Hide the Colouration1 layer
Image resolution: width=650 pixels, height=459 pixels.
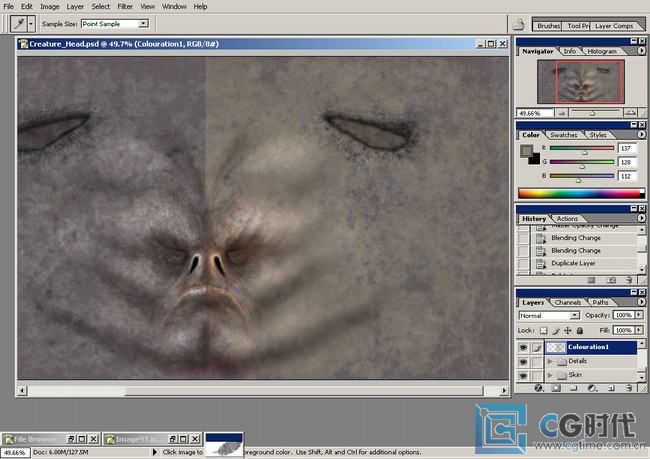524,347
